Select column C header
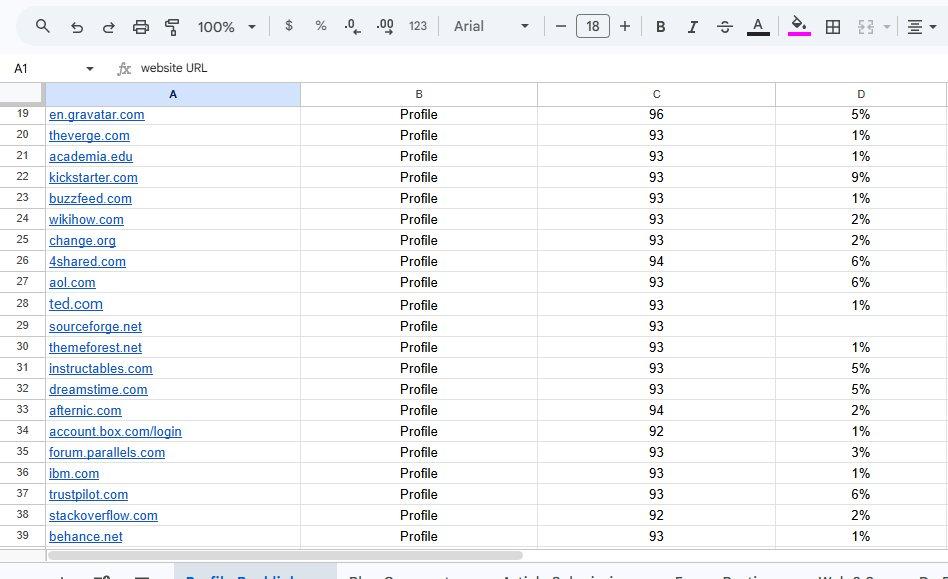This screenshot has height=579, width=948. click(x=656, y=94)
